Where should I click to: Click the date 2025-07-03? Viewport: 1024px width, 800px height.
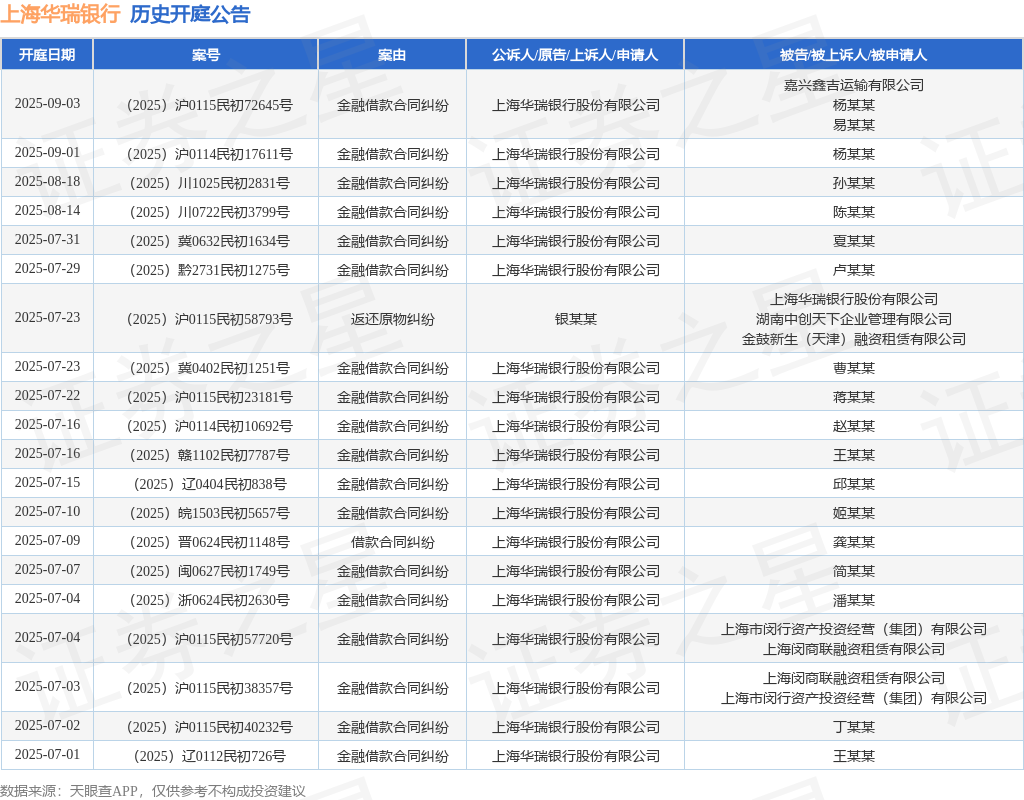click(x=47, y=686)
